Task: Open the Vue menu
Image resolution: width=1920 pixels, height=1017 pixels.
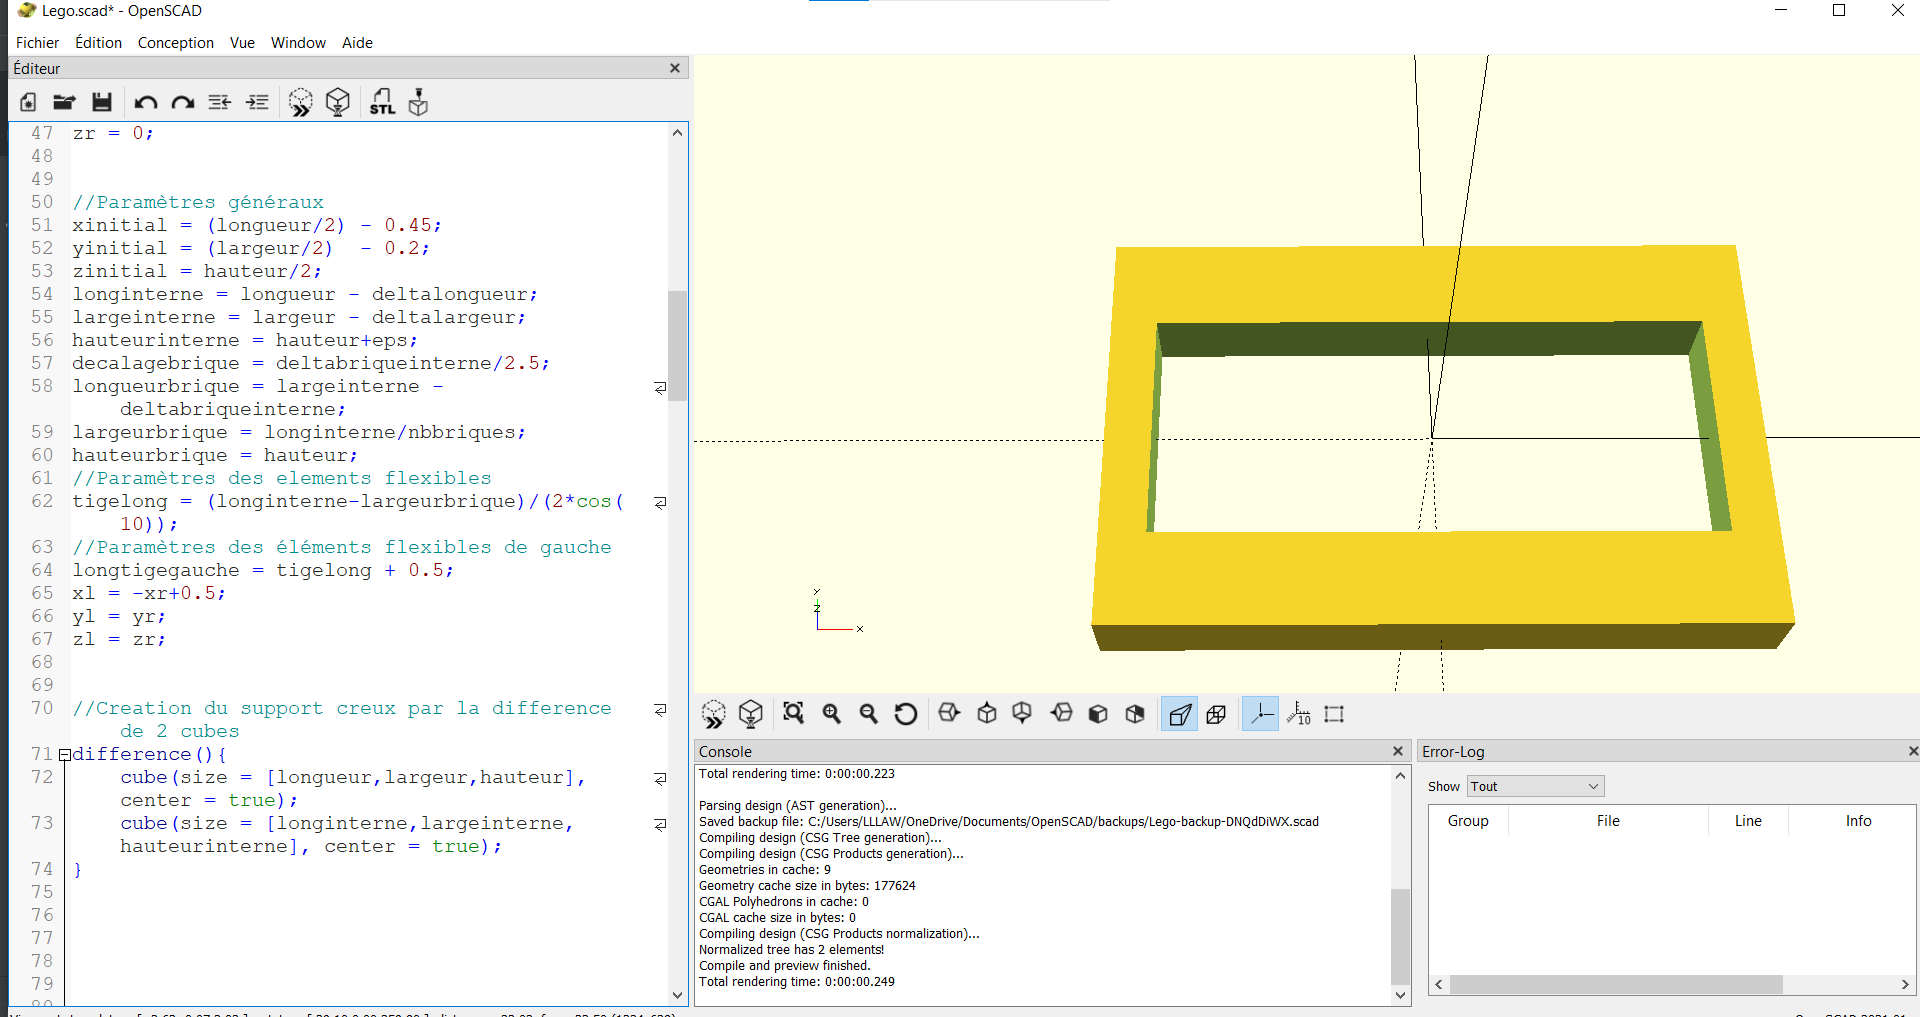Action: [x=242, y=42]
